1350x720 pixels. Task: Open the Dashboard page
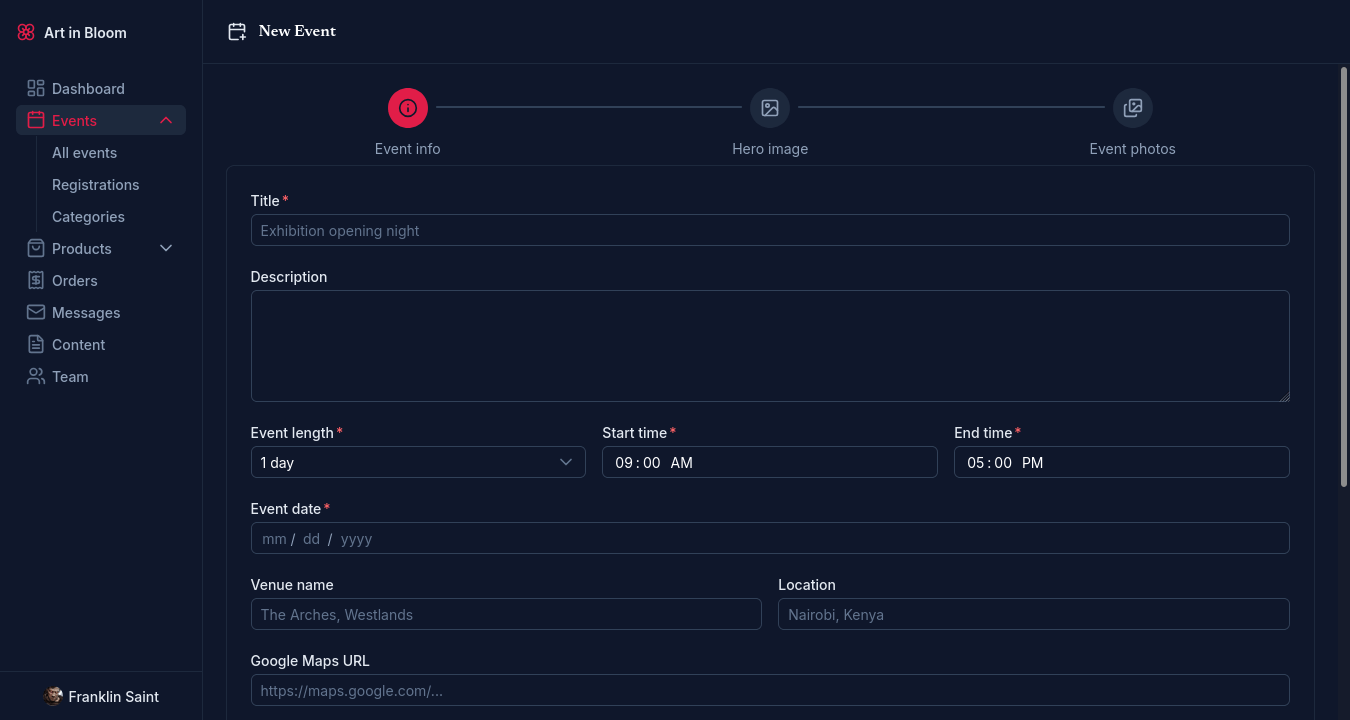101,88
